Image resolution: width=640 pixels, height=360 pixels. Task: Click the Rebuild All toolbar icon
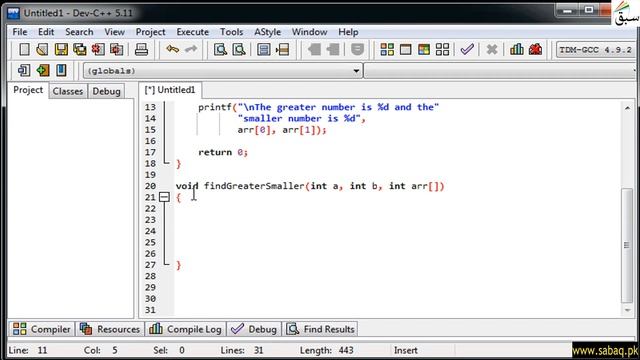click(442, 50)
